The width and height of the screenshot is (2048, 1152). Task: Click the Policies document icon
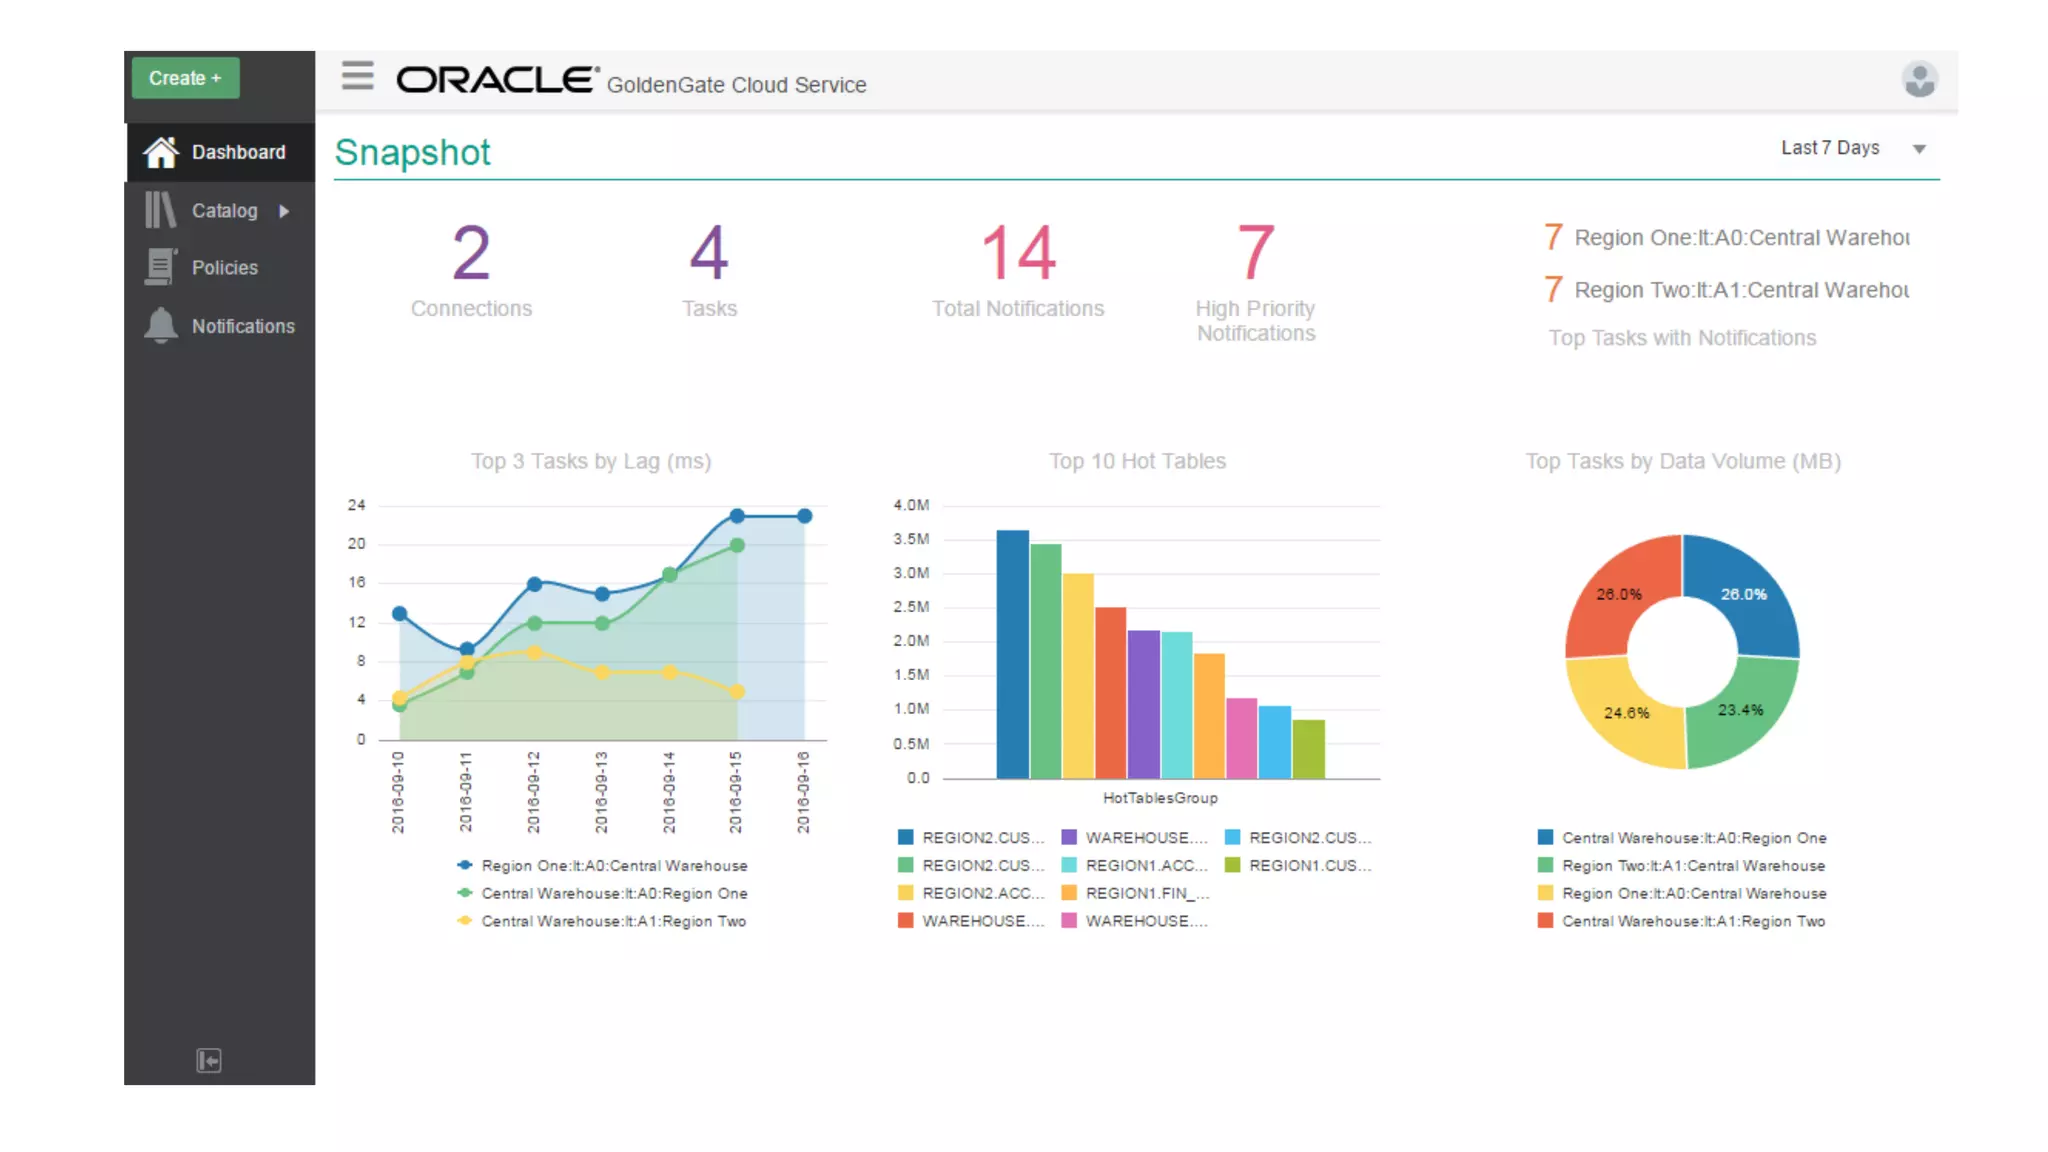160,267
